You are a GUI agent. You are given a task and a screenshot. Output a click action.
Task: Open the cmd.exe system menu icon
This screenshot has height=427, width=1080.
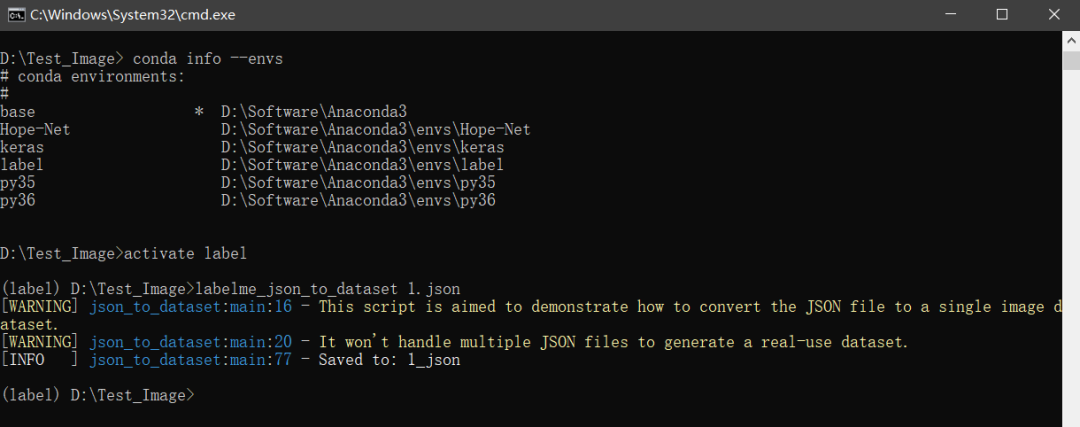click(15, 14)
